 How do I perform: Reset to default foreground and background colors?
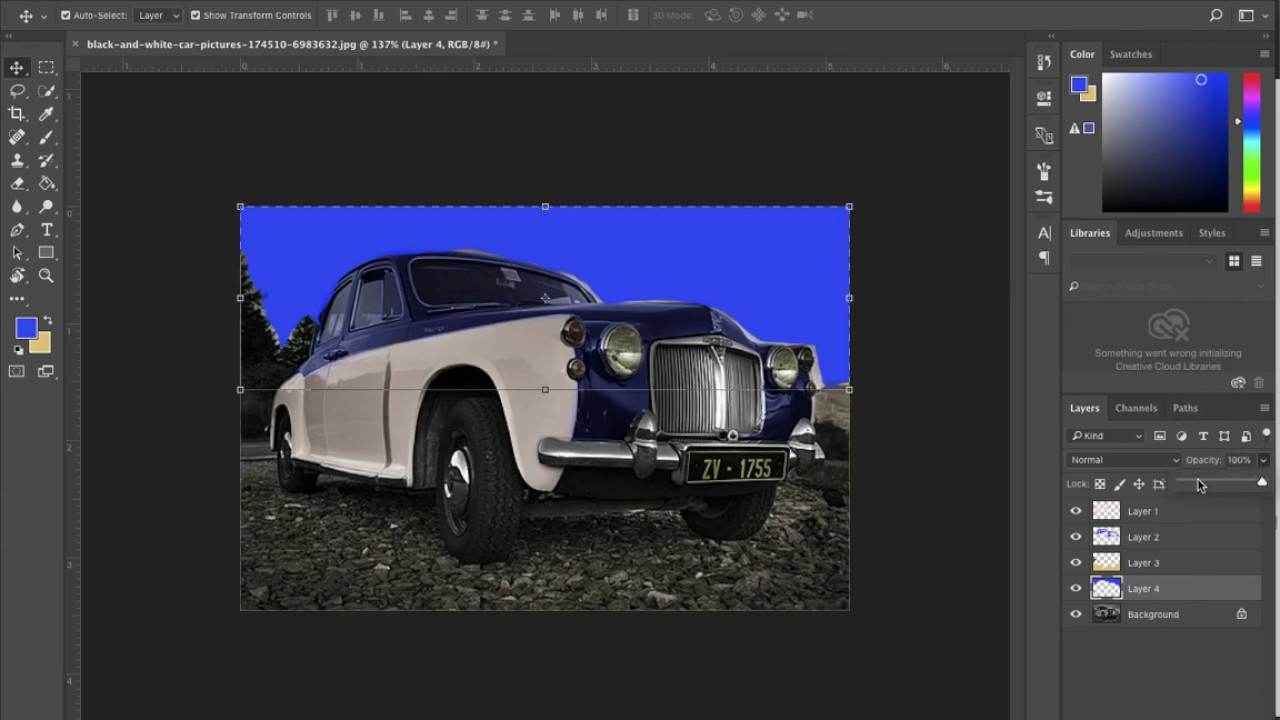[18, 350]
